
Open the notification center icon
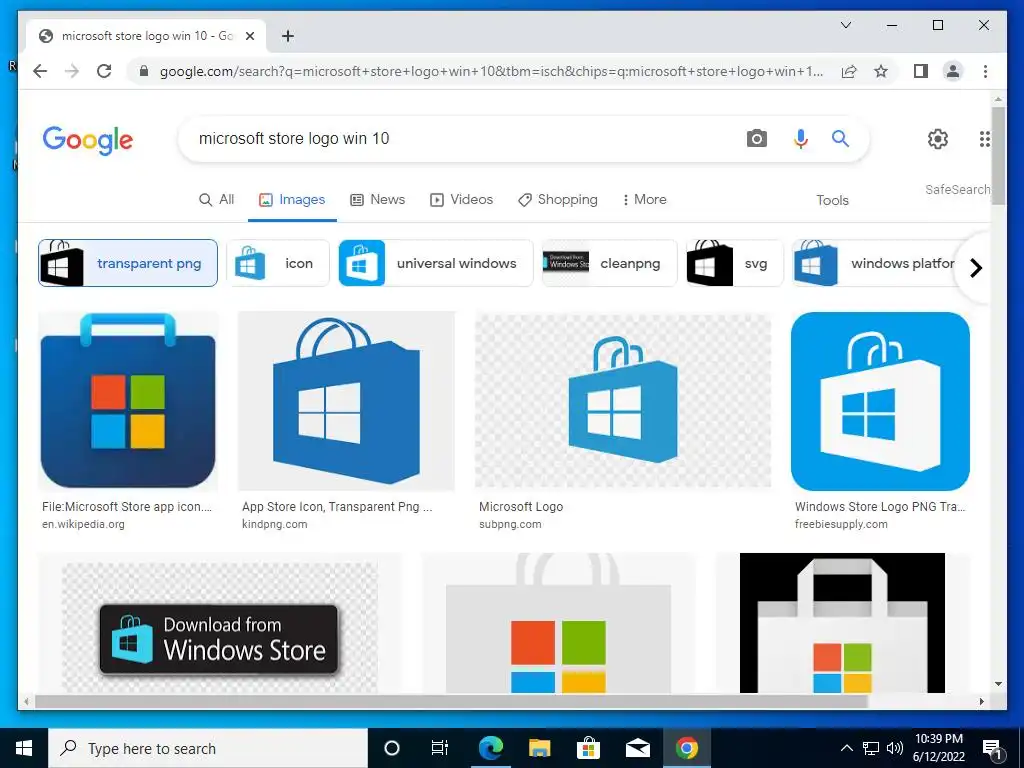[x=993, y=749]
